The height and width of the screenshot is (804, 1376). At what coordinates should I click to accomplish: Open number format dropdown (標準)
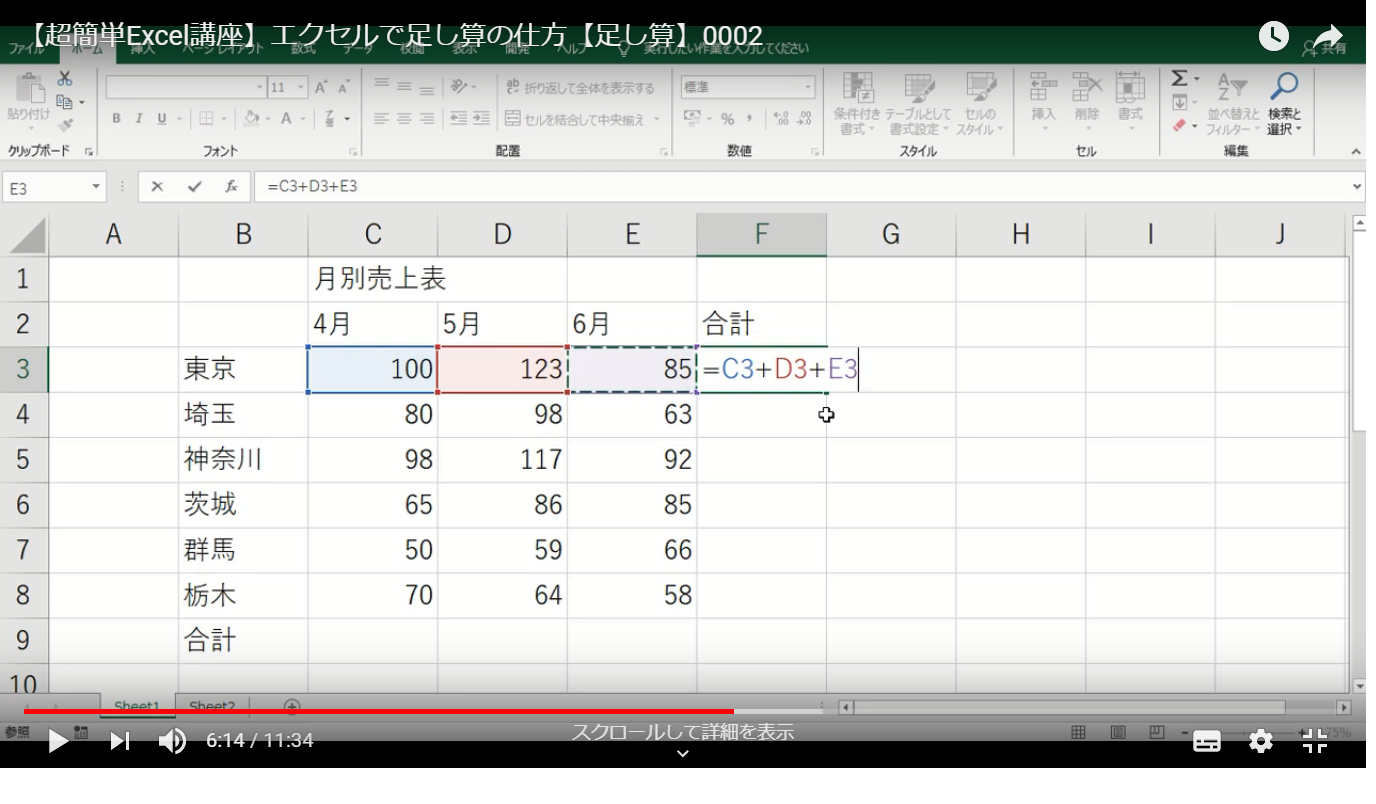click(x=808, y=88)
